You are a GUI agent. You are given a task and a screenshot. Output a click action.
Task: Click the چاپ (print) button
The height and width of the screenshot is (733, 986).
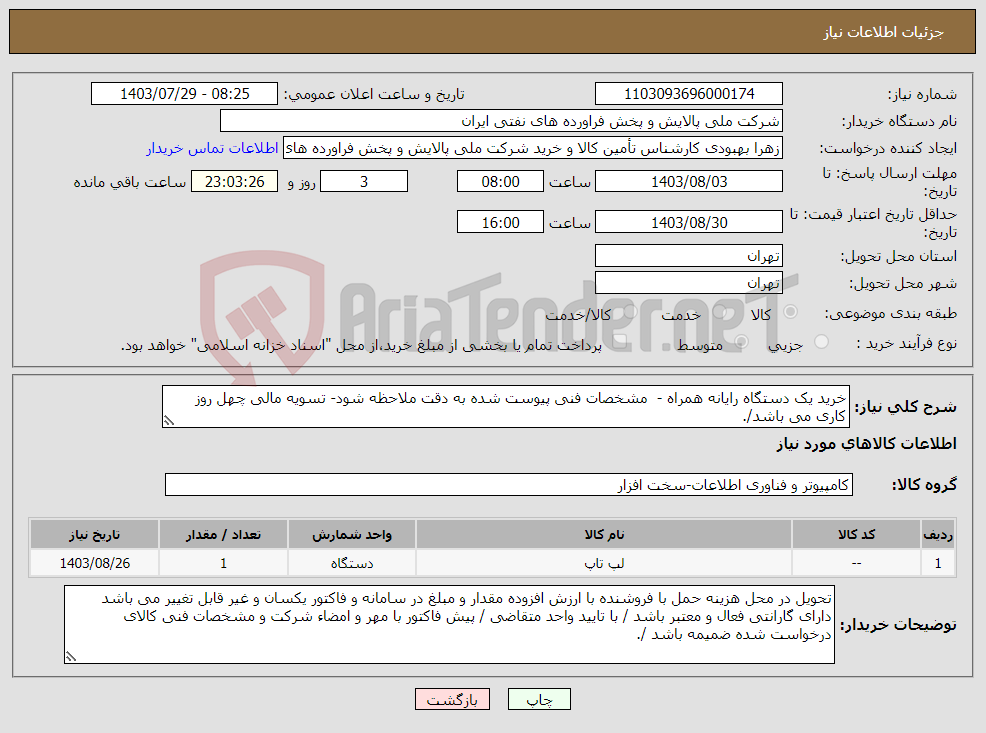[x=539, y=699]
